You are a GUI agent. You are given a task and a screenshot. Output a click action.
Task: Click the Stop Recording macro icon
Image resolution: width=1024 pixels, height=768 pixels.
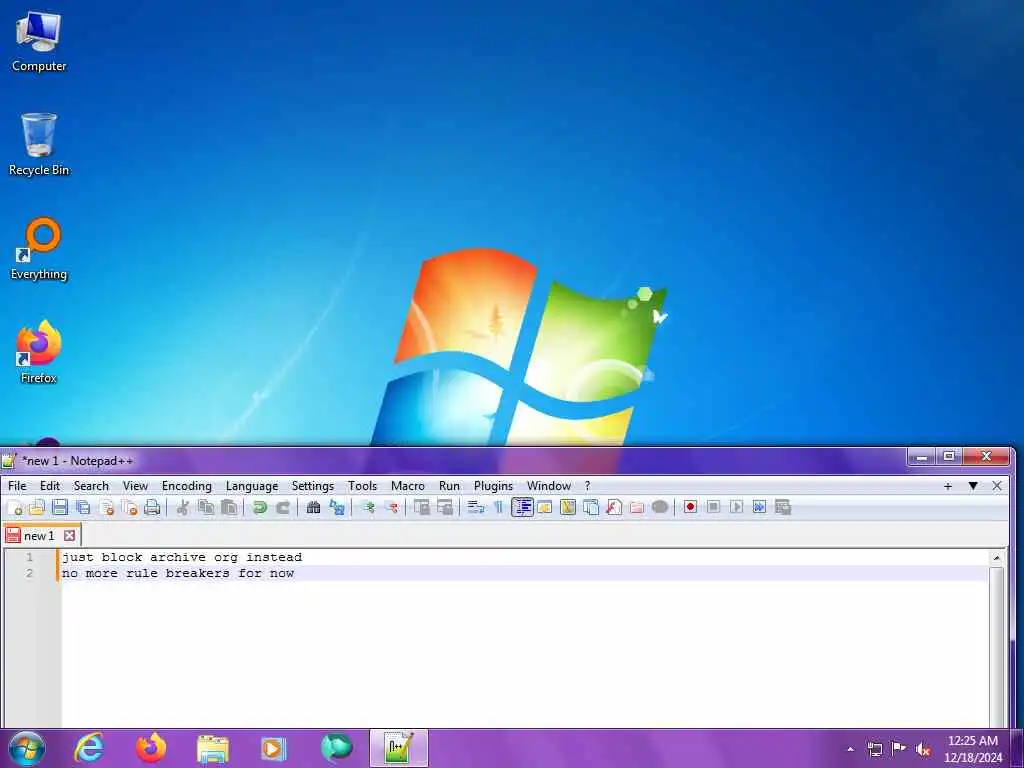[x=713, y=507]
